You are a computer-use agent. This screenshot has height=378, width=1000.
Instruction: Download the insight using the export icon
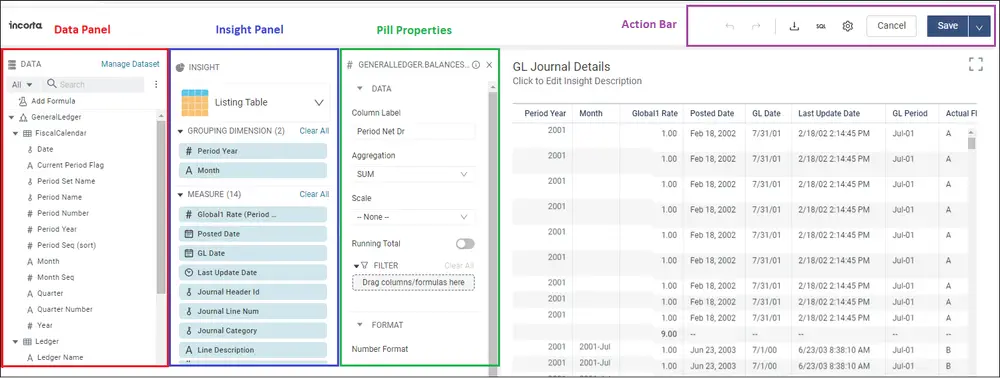point(794,26)
